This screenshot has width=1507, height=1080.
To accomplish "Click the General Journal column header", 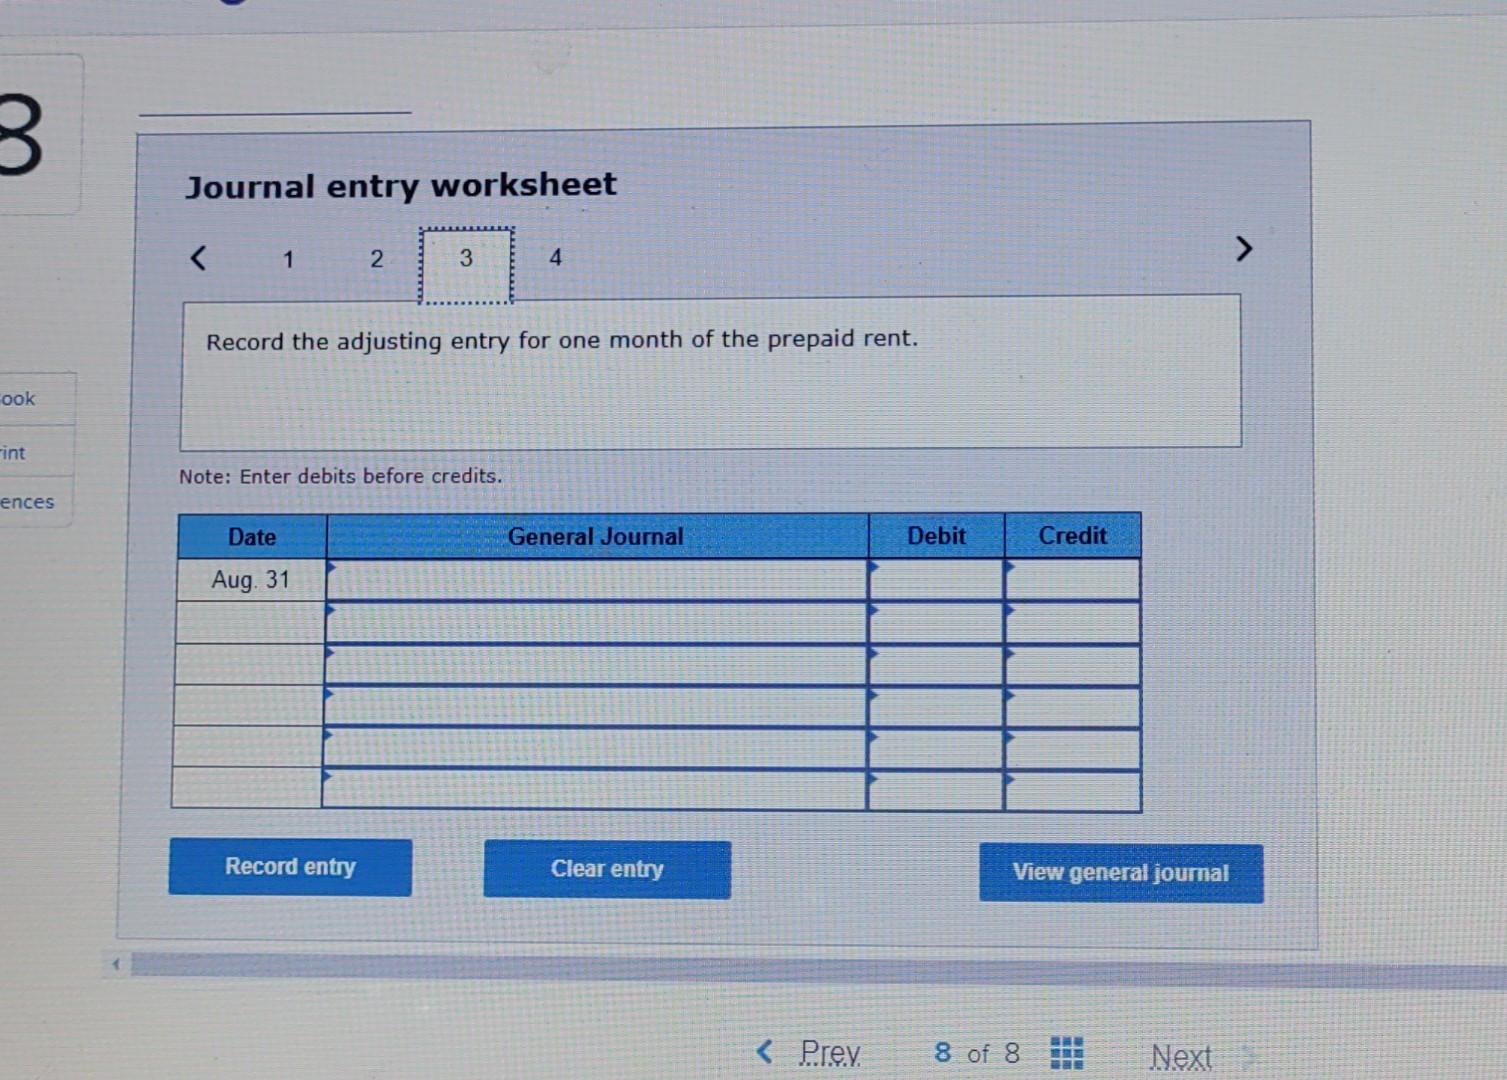I will pos(597,536).
